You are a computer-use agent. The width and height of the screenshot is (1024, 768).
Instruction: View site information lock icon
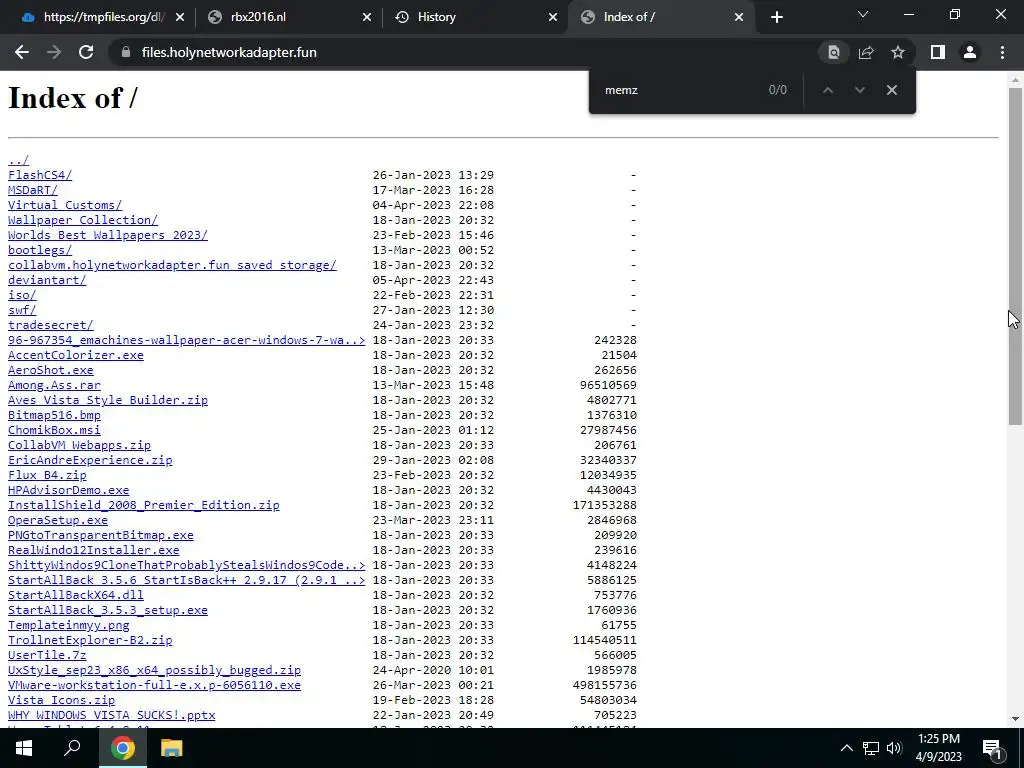[x=126, y=52]
